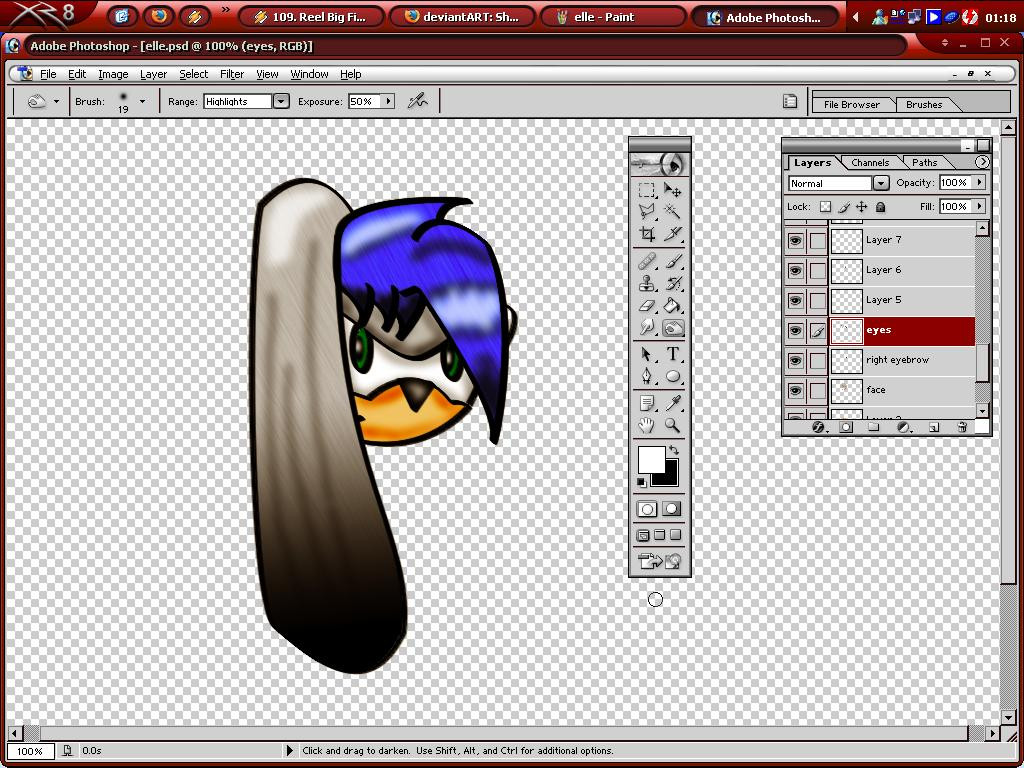Select the History Brush tool
The height and width of the screenshot is (768, 1024).
click(x=673, y=283)
